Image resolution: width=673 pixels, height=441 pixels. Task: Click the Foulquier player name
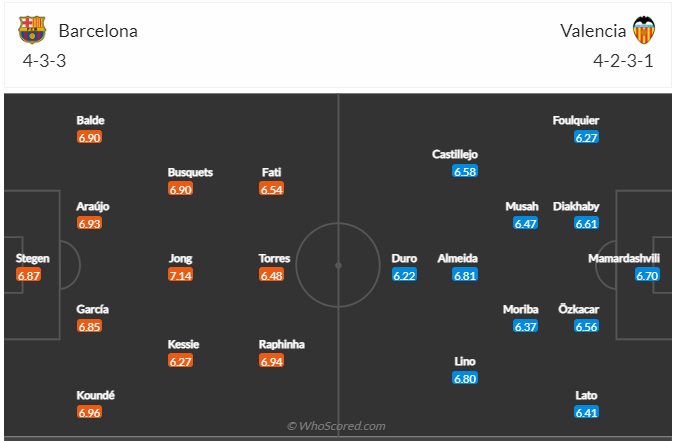tap(576, 120)
